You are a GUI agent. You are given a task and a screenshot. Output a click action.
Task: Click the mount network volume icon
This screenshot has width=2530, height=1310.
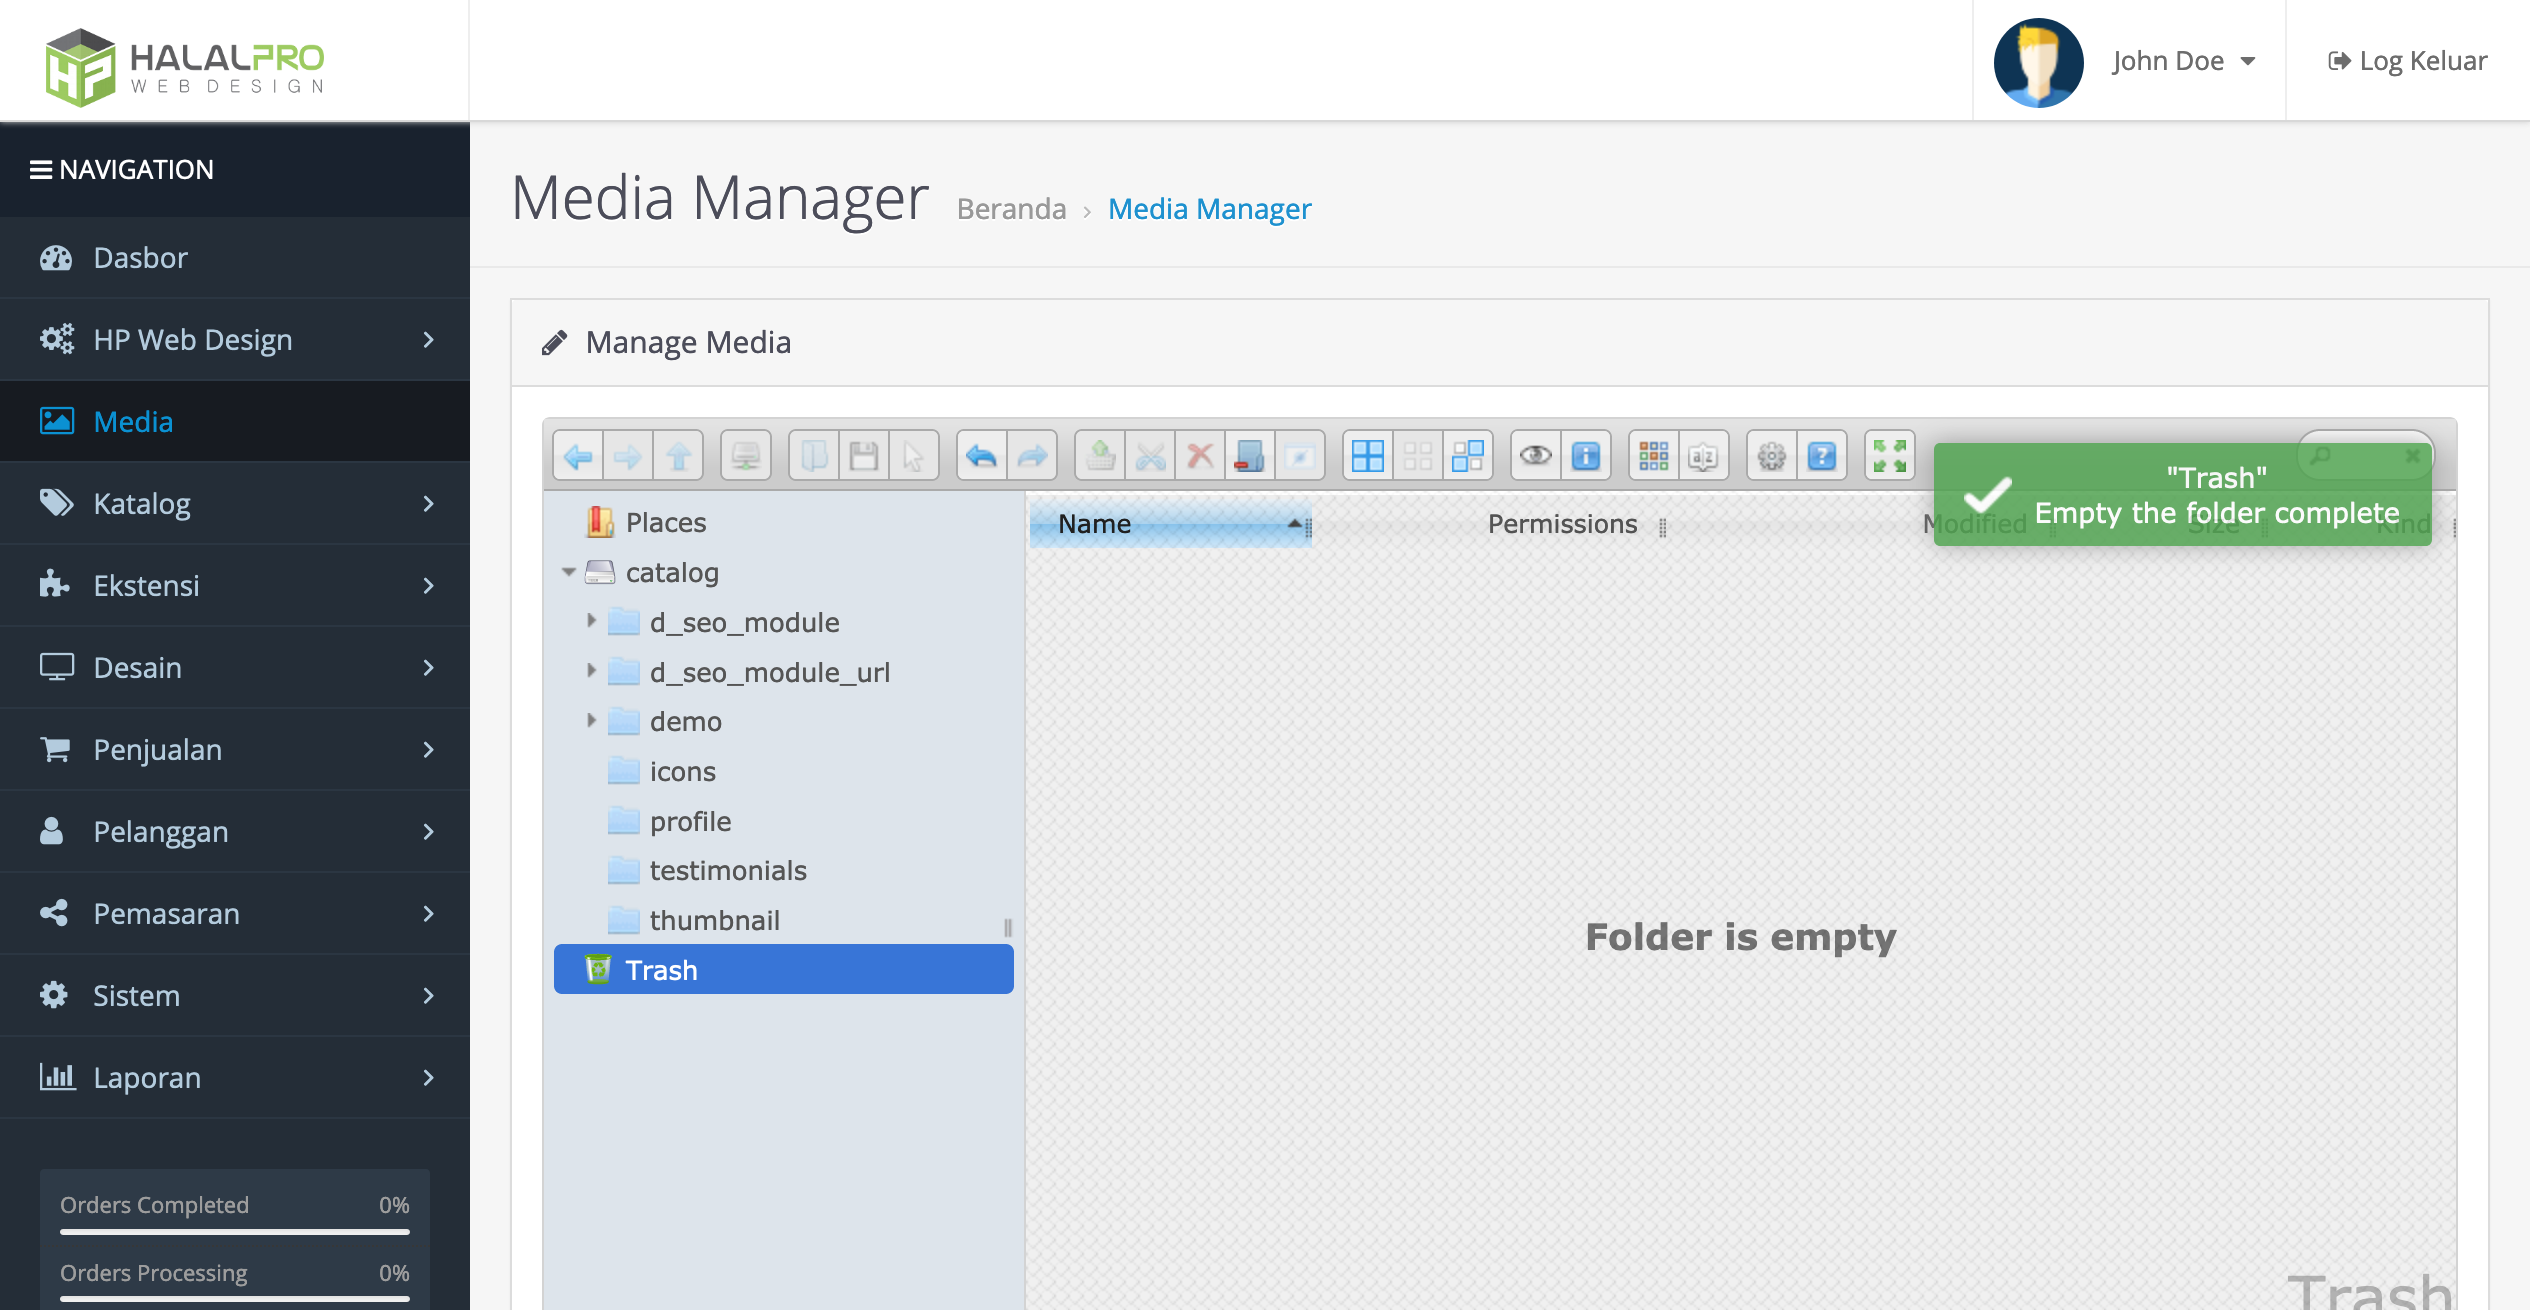click(746, 456)
